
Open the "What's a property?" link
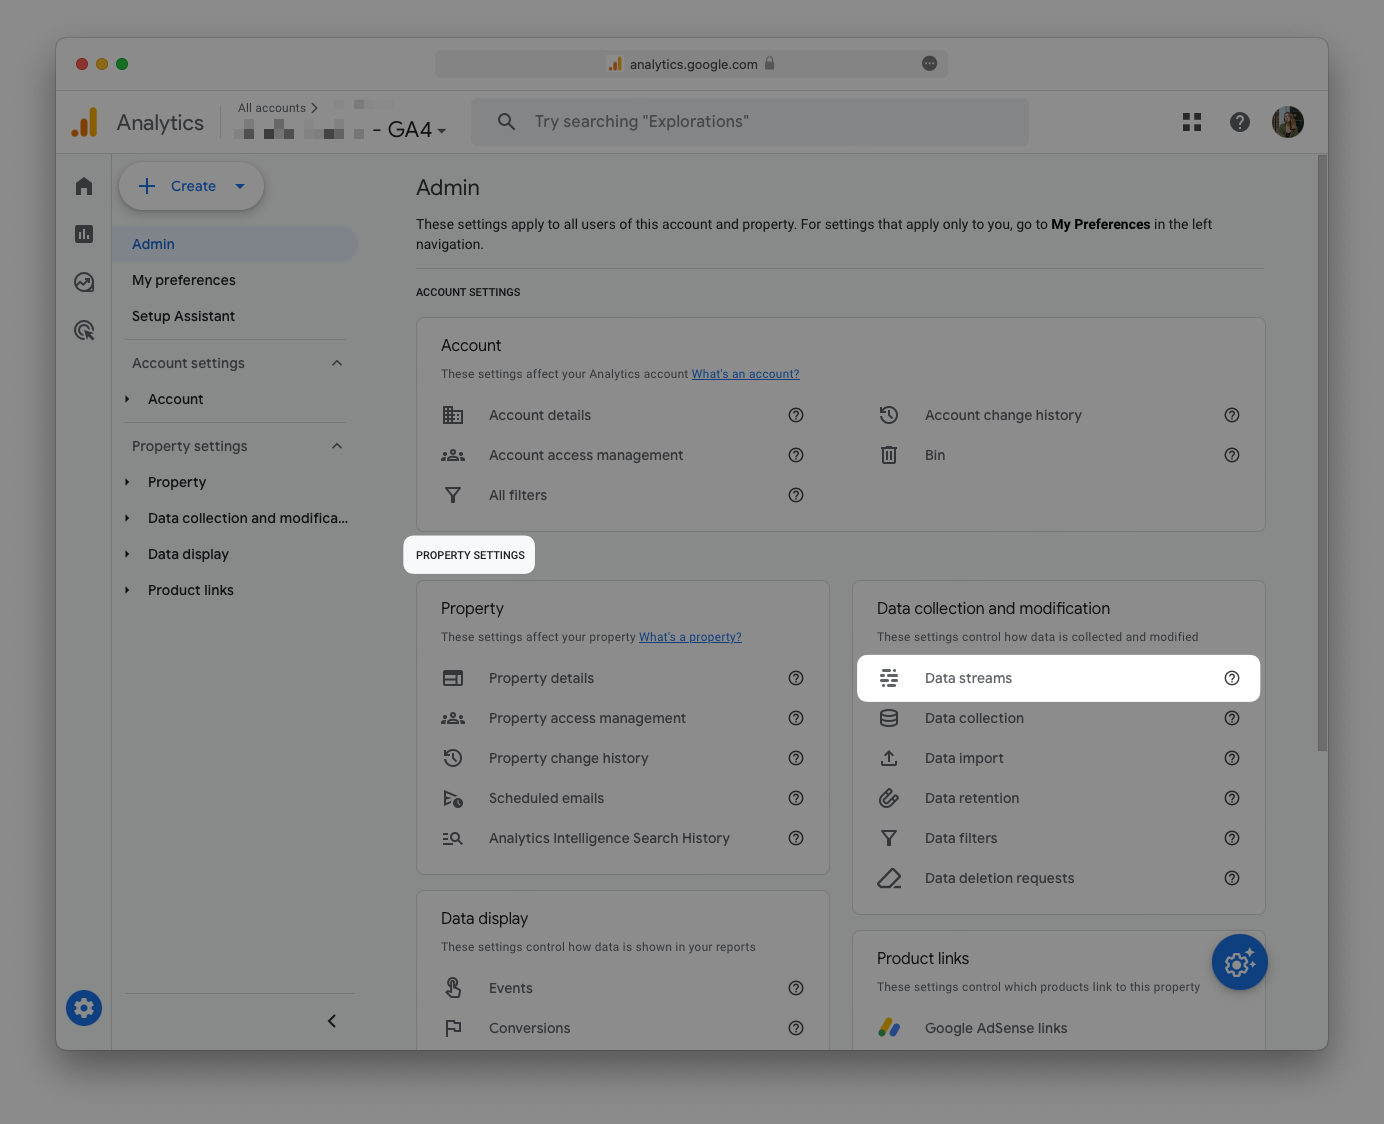click(690, 637)
